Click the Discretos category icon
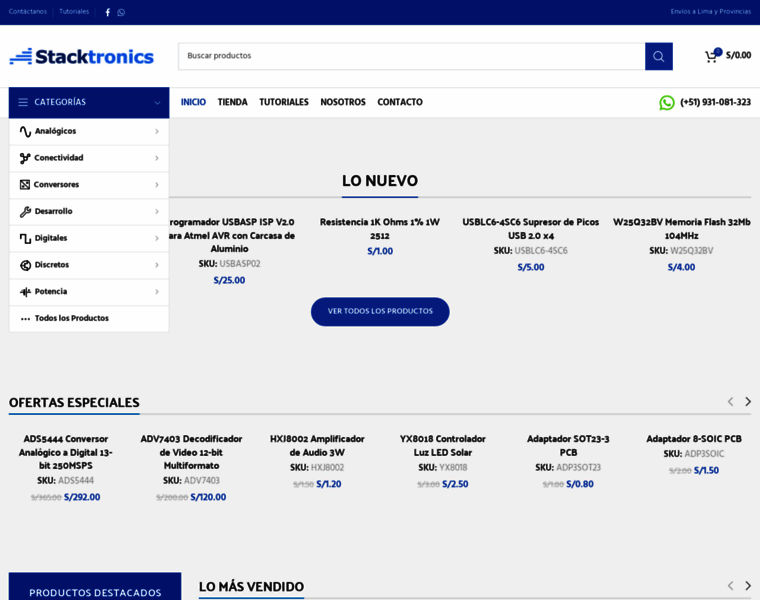Image resolution: width=760 pixels, height=600 pixels. (25, 265)
